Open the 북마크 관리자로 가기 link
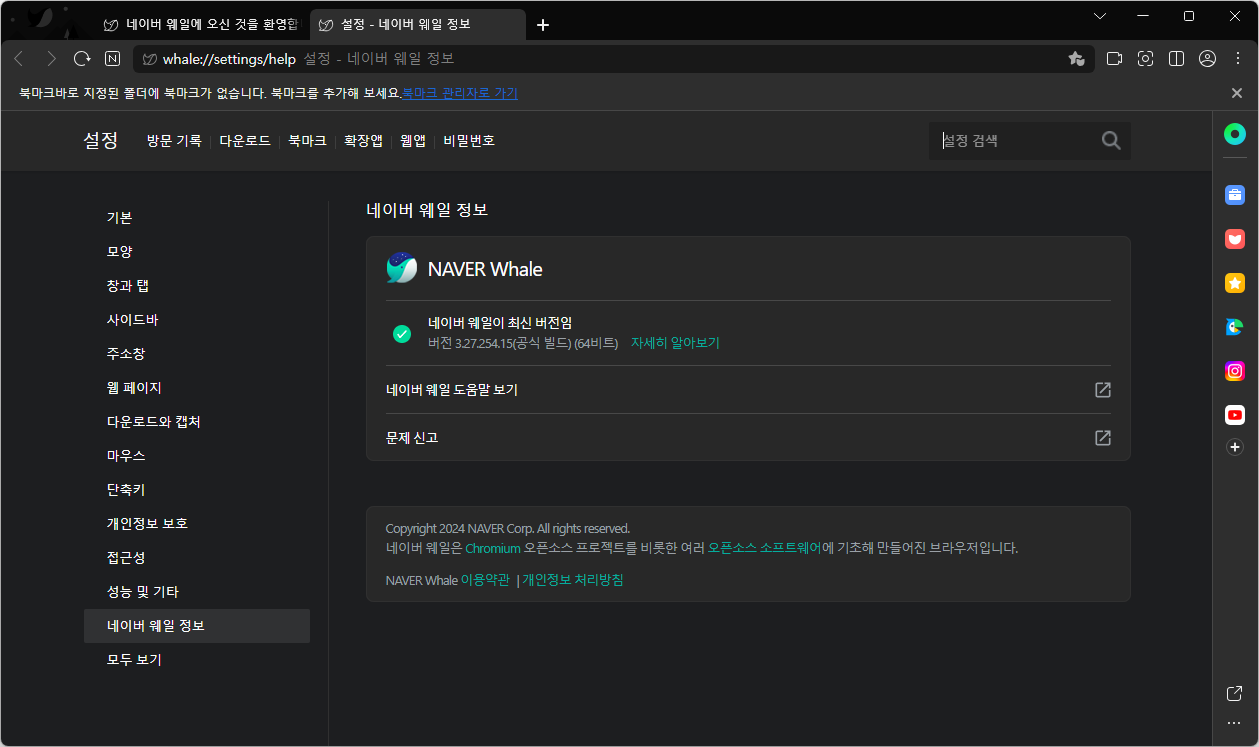Image resolution: width=1259 pixels, height=747 pixels. click(460, 93)
